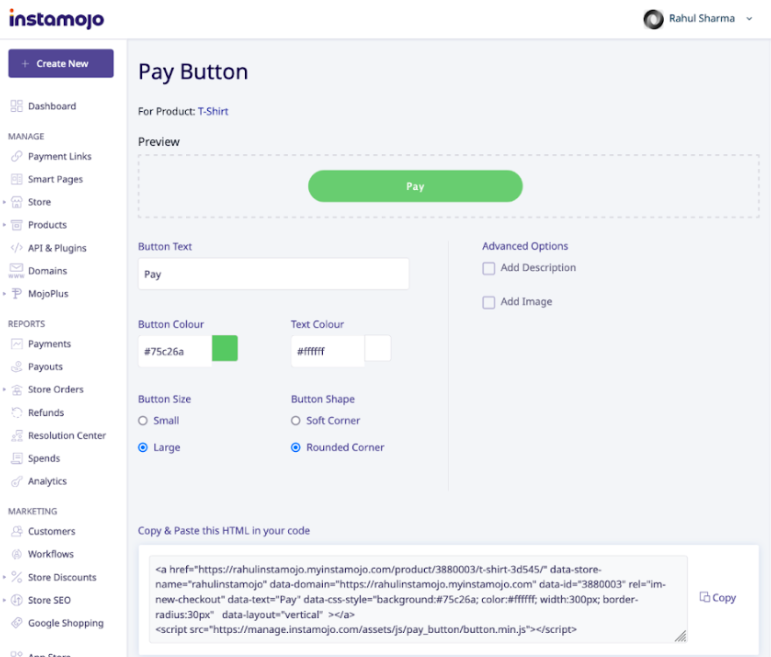Expand the Products submenu arrow
This screenshot has height=657, width=771.
(4, 225)
